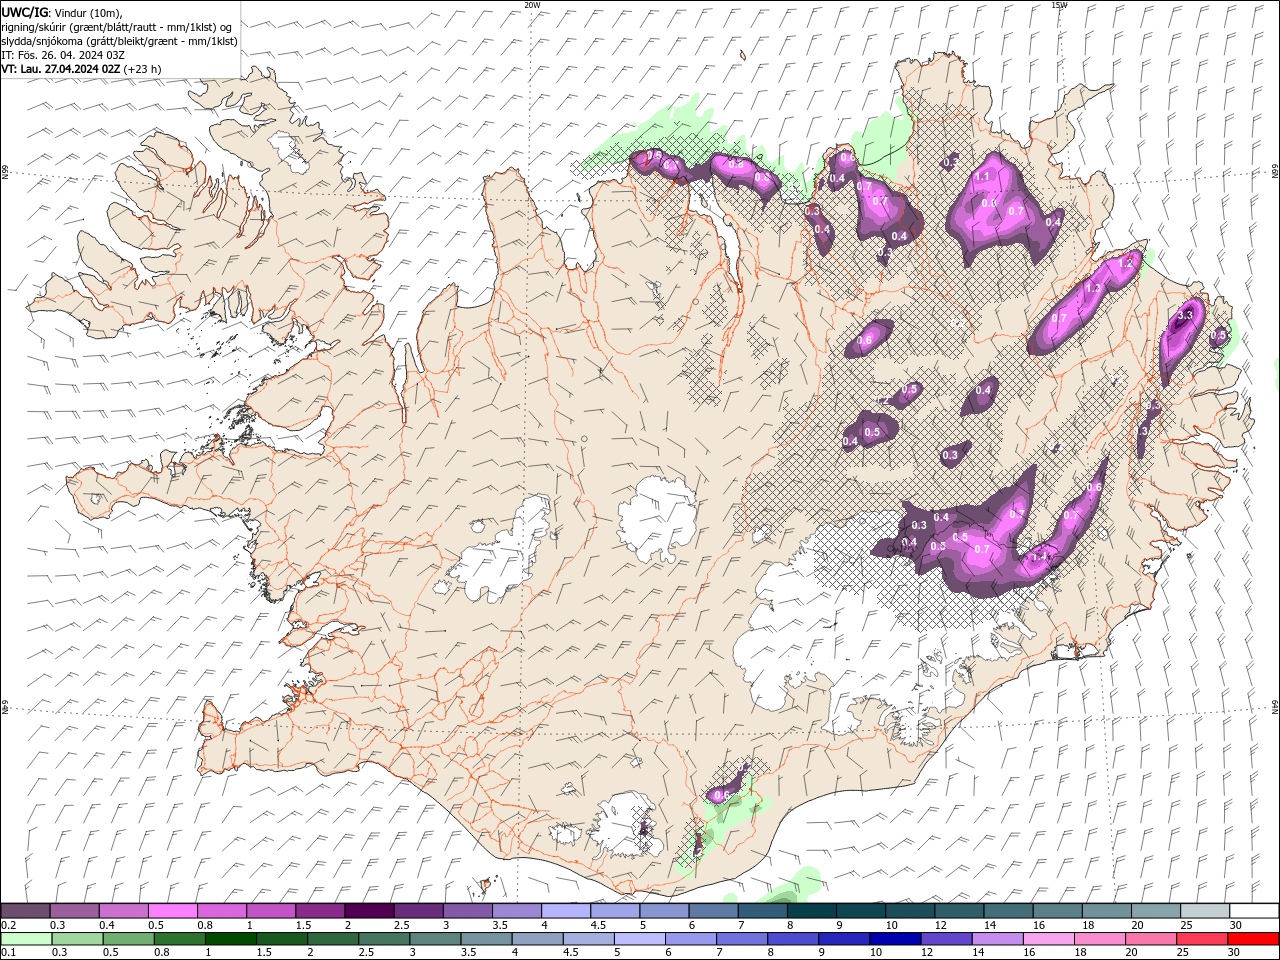Screen dimensions: 1280x960
Task: Click the light blue 5 rain legend swatch
Action: tap(639, 939)
